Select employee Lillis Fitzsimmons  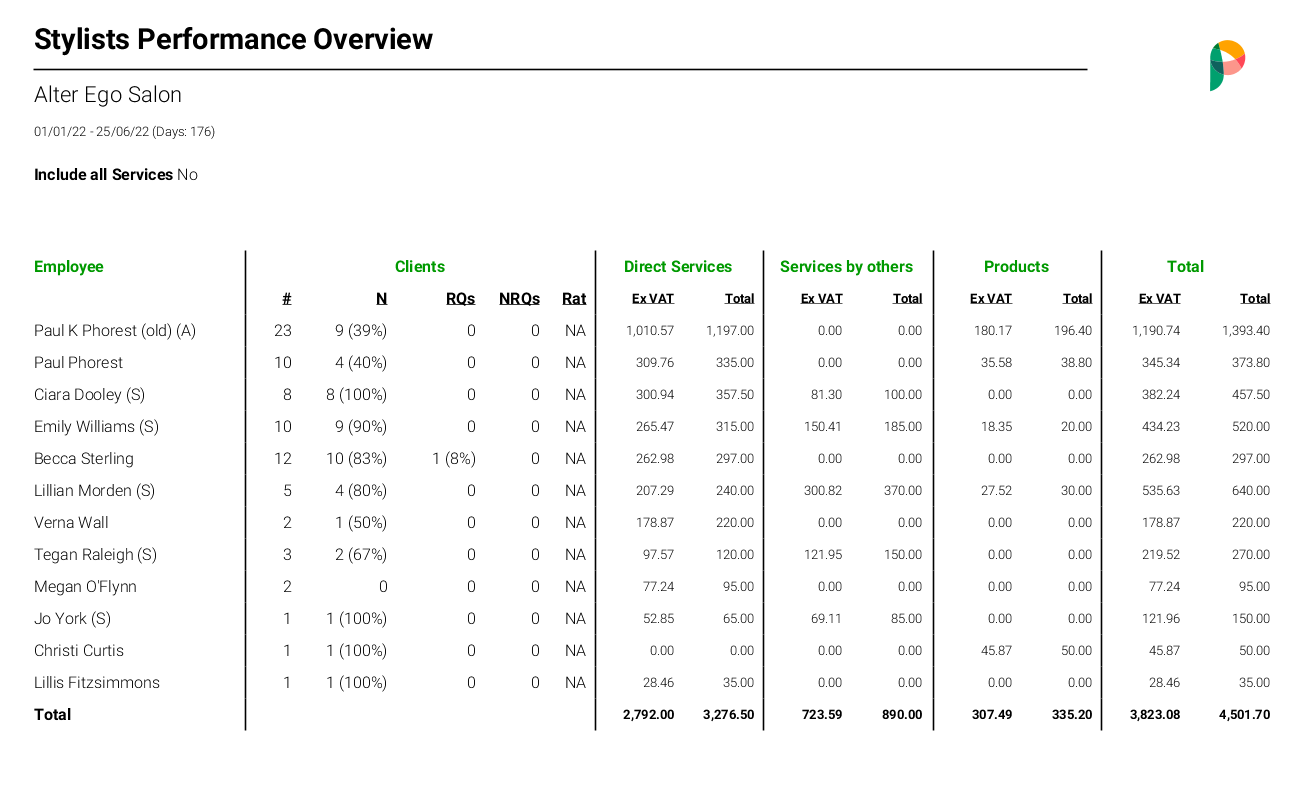(97, 683)
